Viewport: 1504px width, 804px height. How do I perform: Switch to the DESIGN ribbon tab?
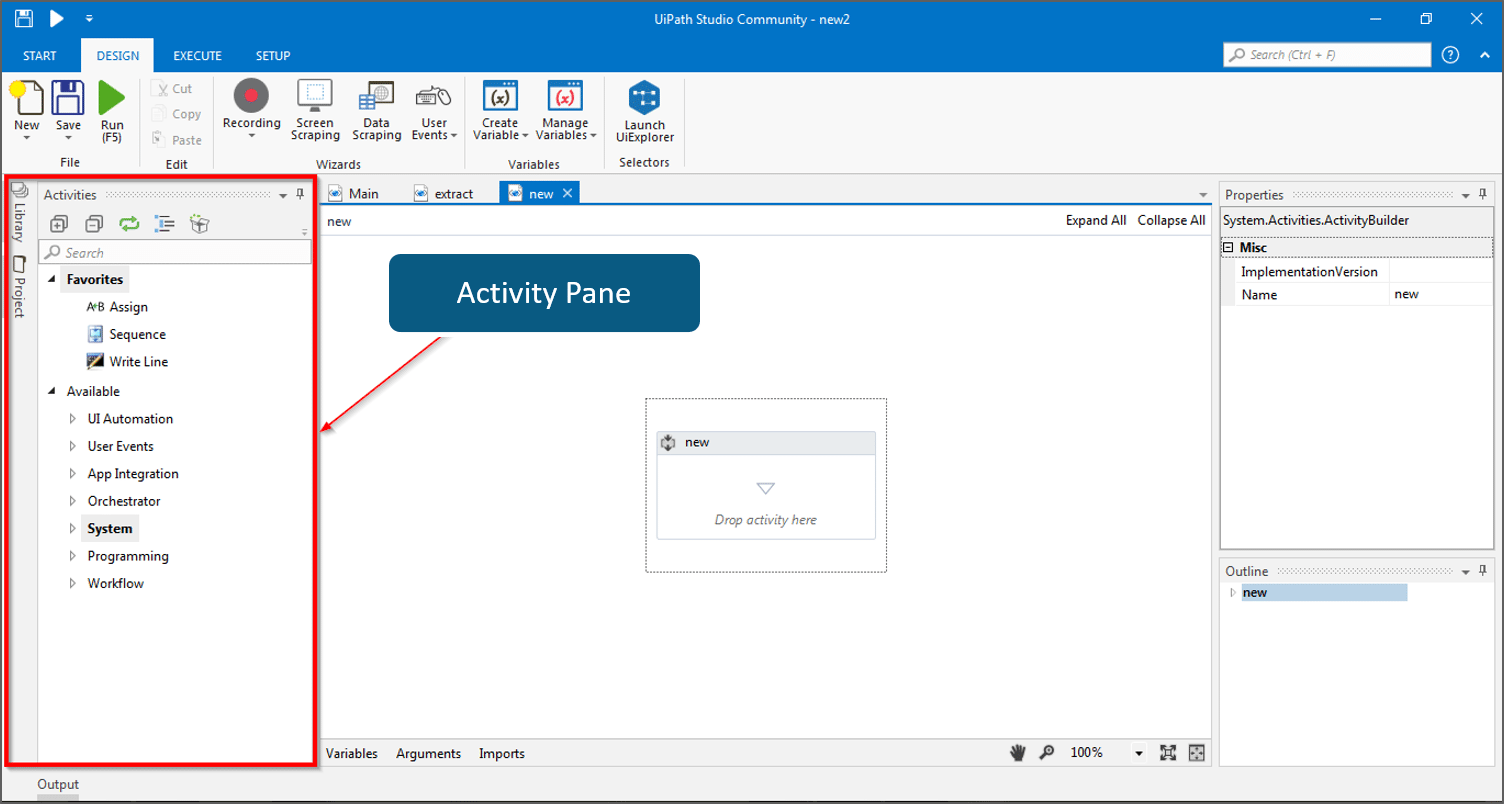(118, 56)
